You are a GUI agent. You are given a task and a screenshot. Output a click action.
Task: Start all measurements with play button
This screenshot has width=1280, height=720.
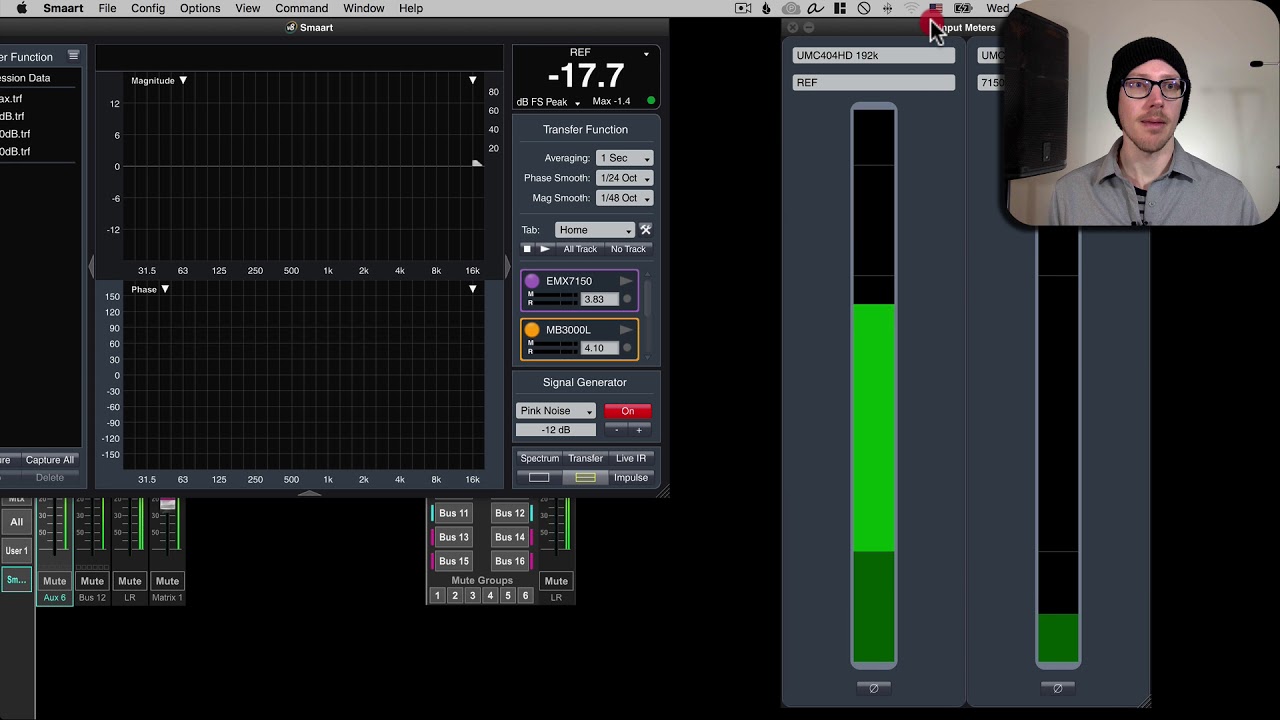pos(545,249)
